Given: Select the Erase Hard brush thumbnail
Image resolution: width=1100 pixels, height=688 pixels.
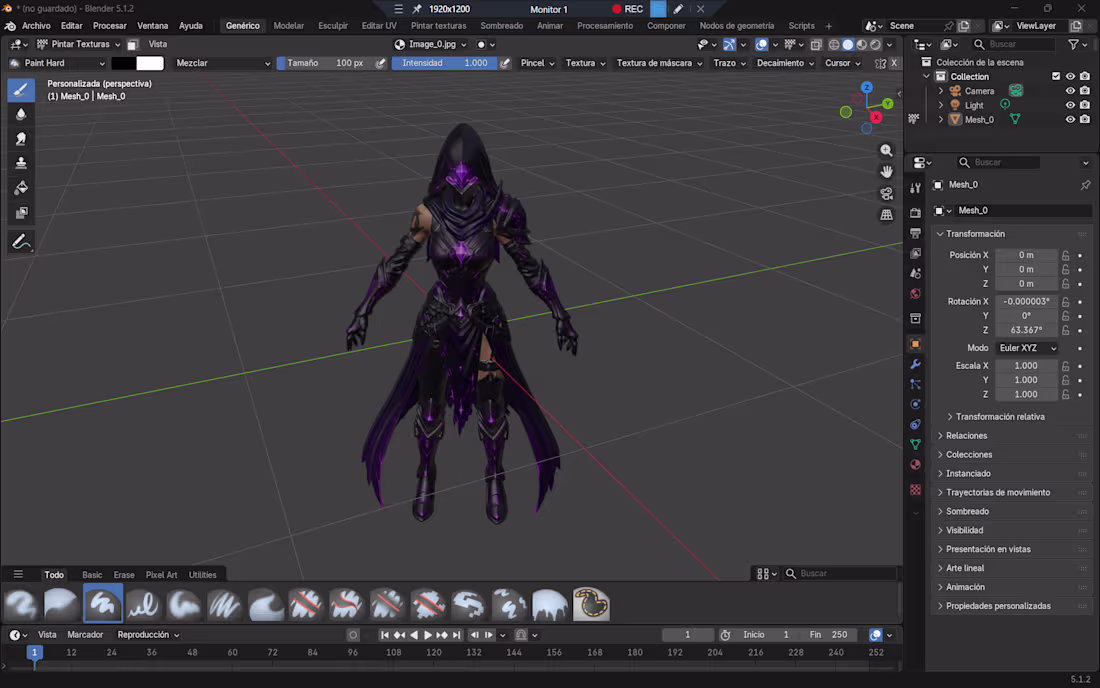Looking at the screenshot, I should [306, 605].
